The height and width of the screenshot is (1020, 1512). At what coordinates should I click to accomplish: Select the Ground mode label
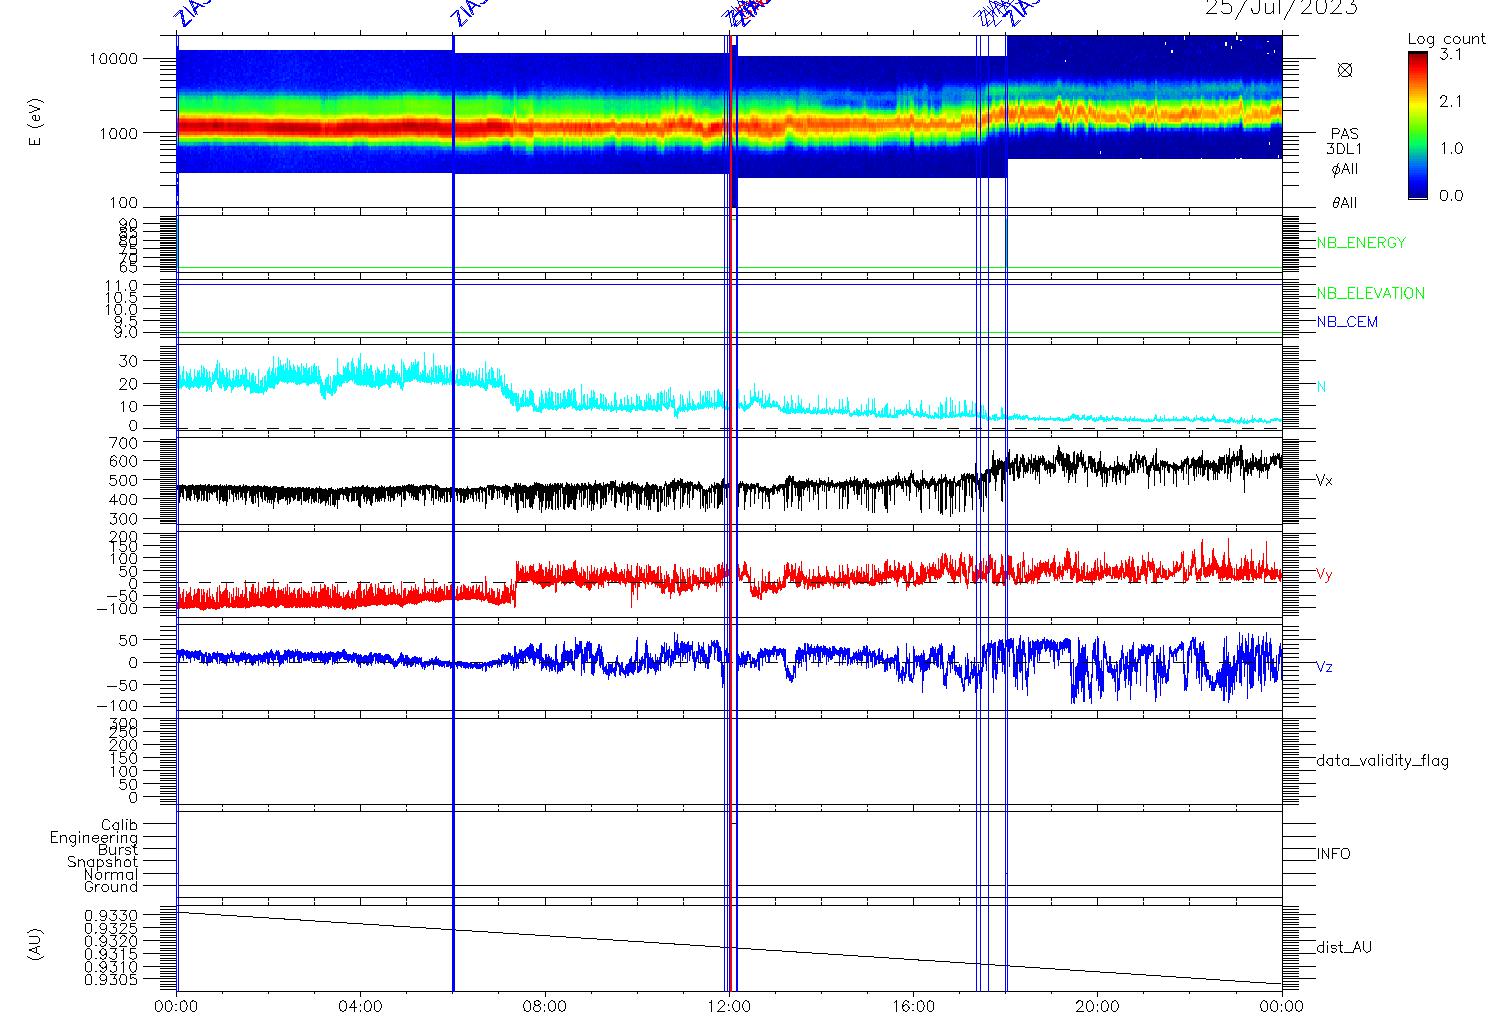coord(111,887)
